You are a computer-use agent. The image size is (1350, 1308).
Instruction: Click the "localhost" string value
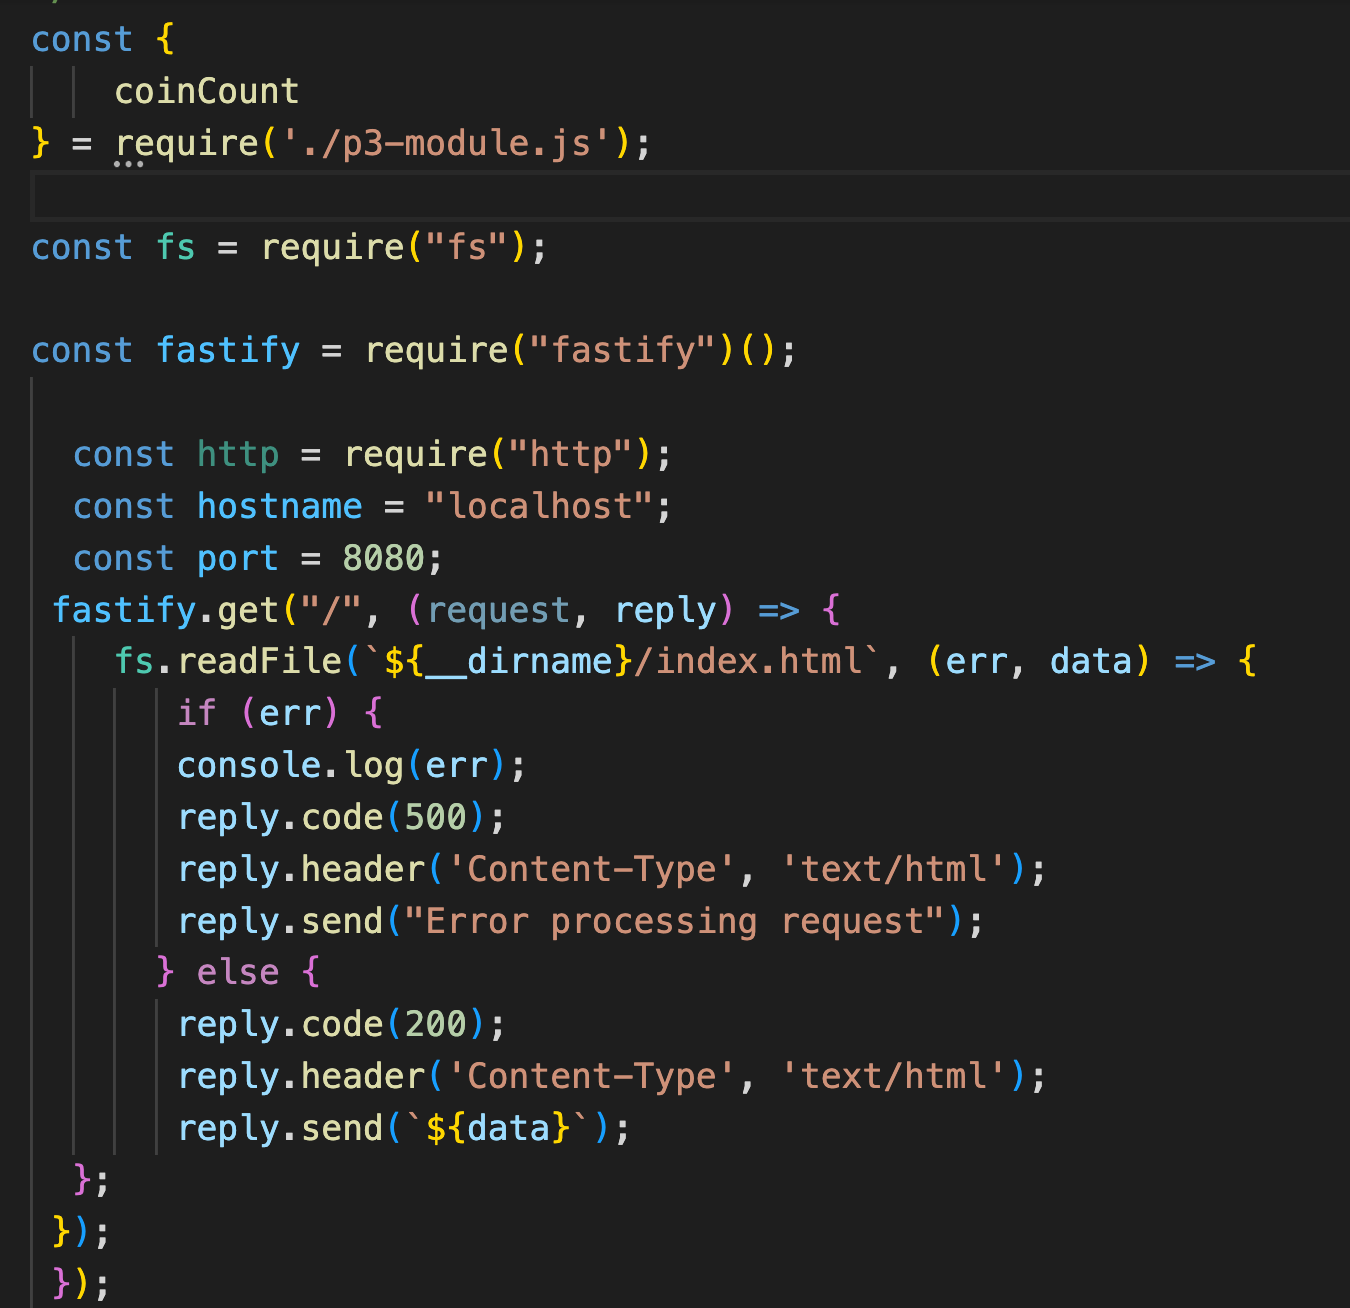tap(540, 506)
